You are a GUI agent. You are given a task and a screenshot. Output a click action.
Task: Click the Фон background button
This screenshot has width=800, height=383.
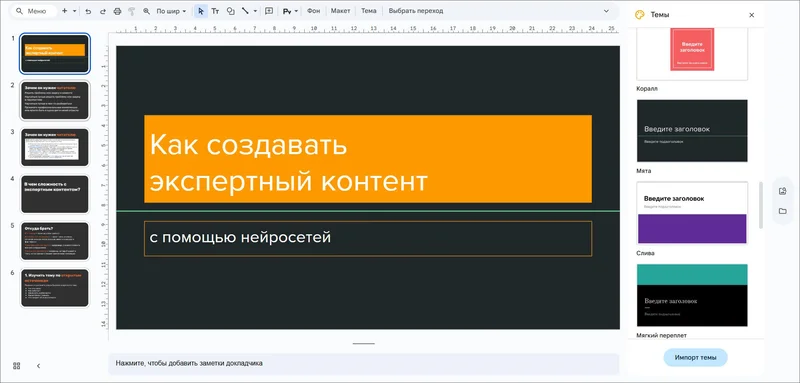313,11
